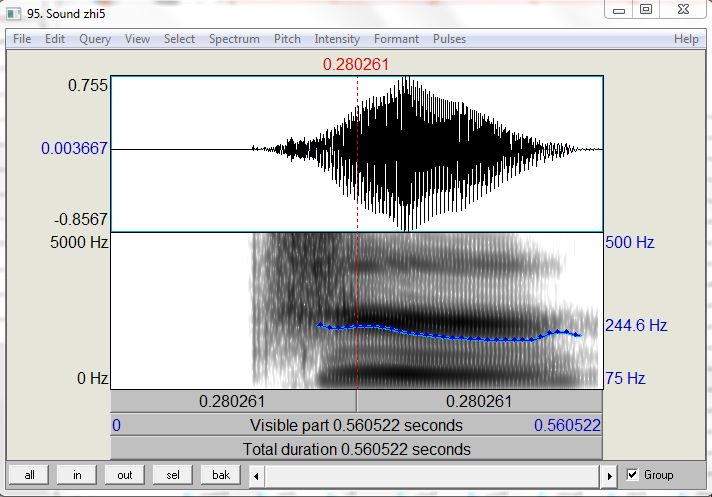Click the red cursor time 0.280261 label
The width and height of the screenshot is (712, 497).
(x=356, y=64)
